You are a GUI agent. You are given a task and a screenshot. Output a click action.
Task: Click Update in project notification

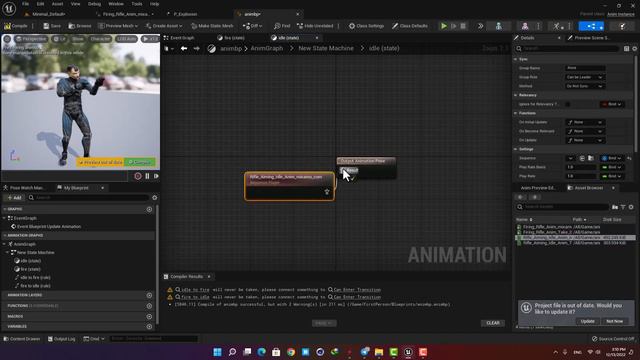[587, 321]
